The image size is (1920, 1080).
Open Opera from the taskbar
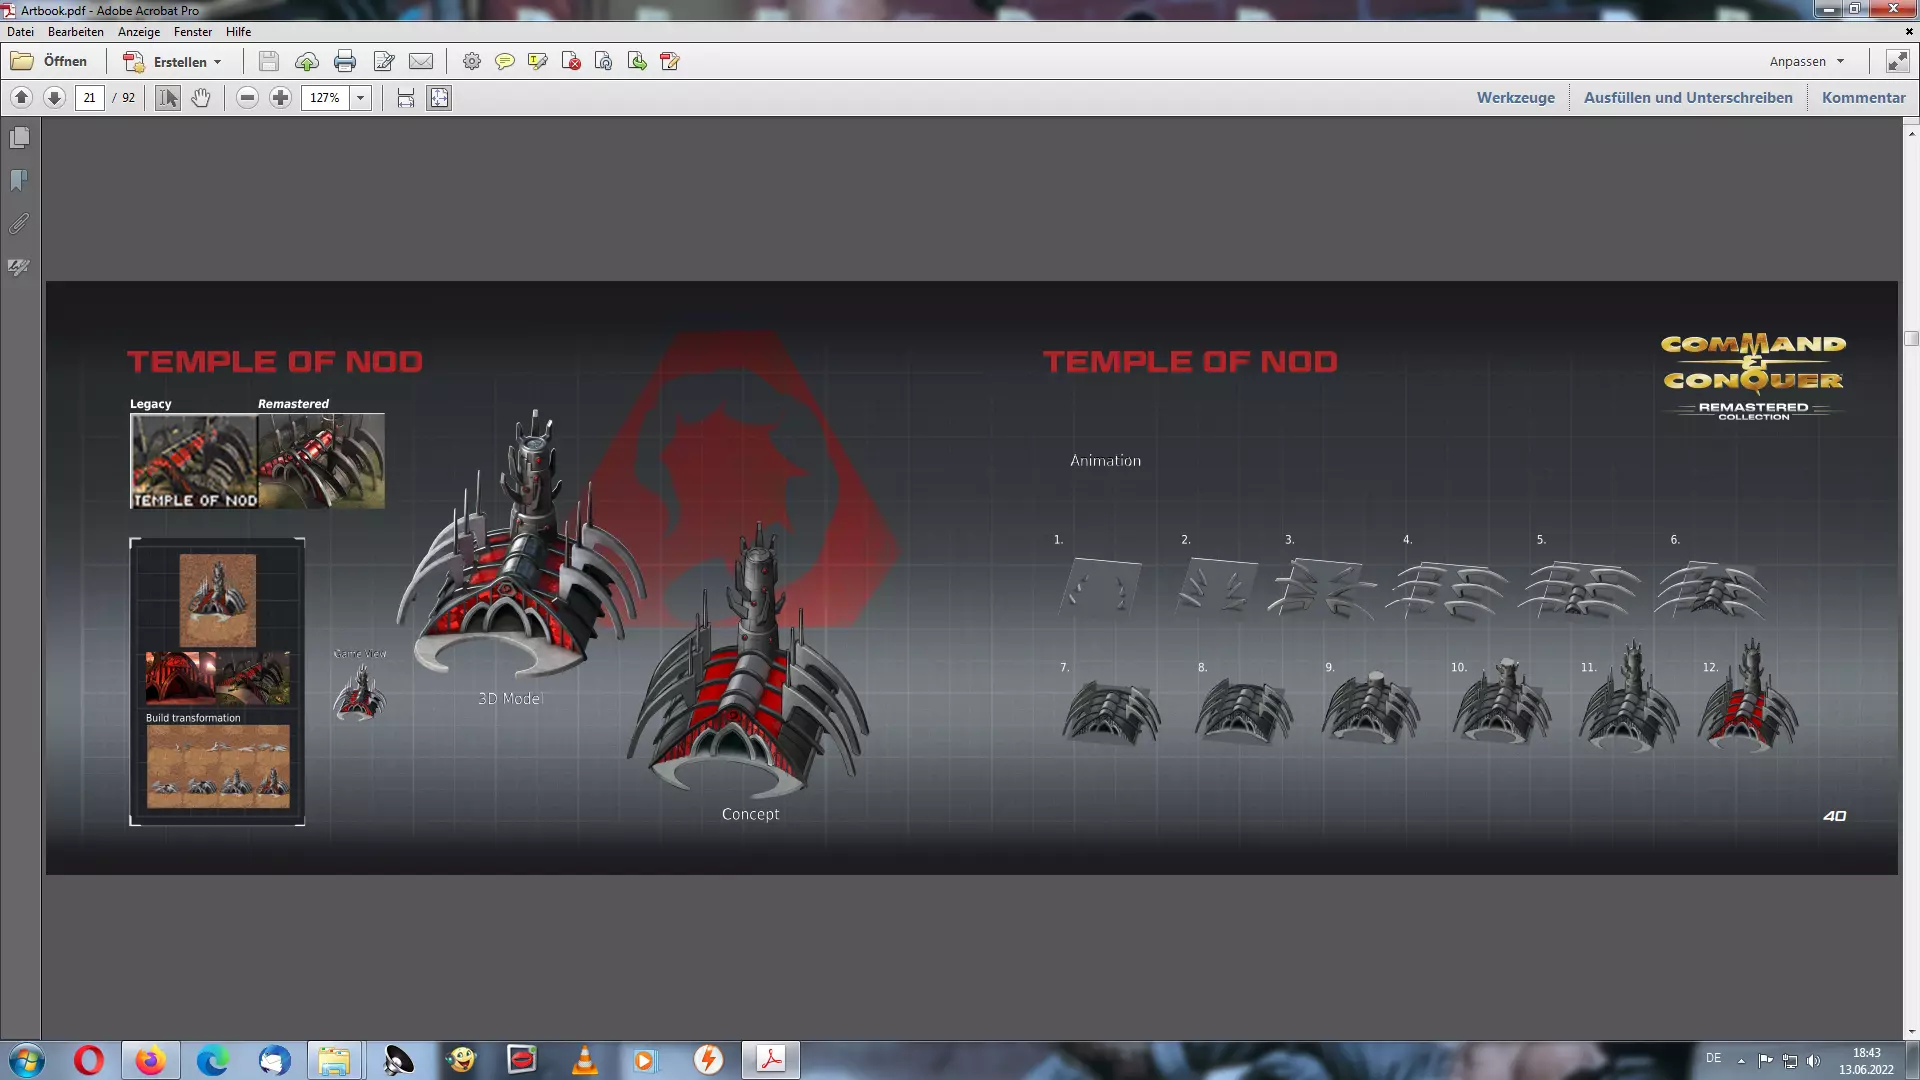pyautogui.click(x=89, y=1060)
